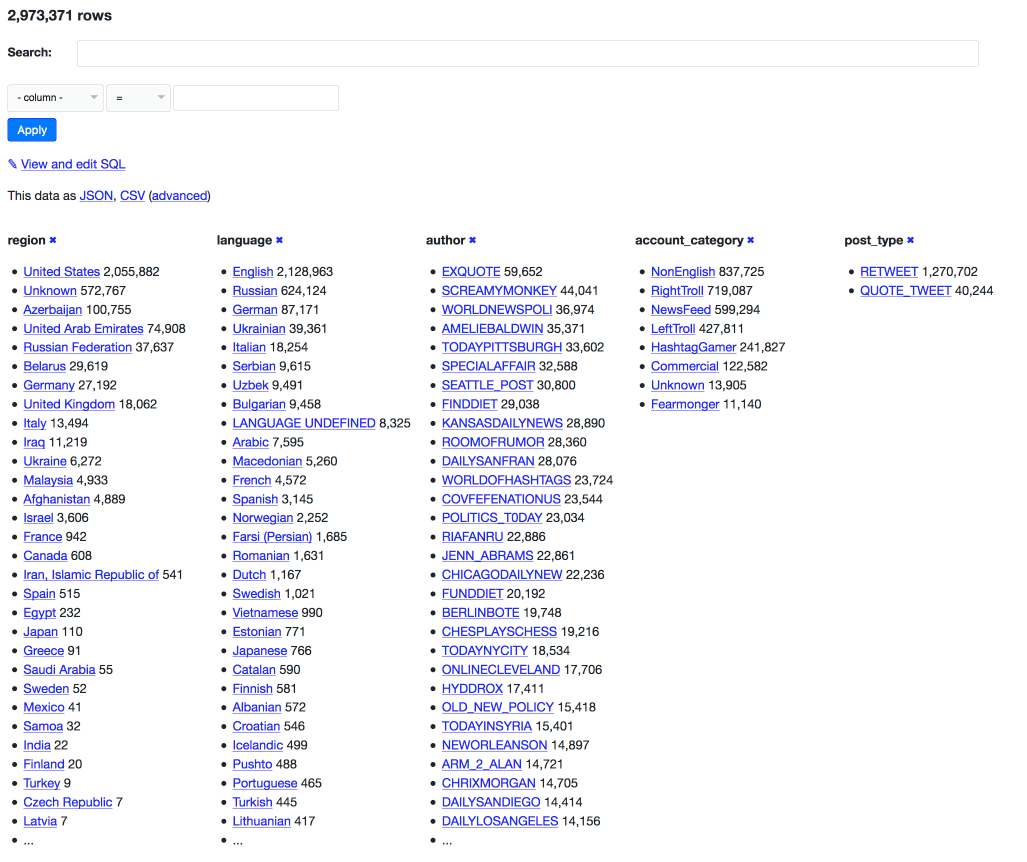Filter author by AMELIEBALDWIN

[493, 329]
